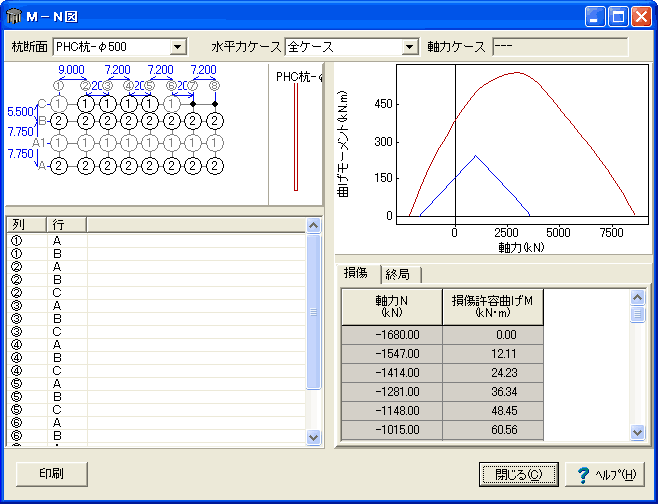Image resolution: width=658 pixels, height=504 pixels.
Task: Click pile list scrollbar down arrow
Action: (313, 437)
